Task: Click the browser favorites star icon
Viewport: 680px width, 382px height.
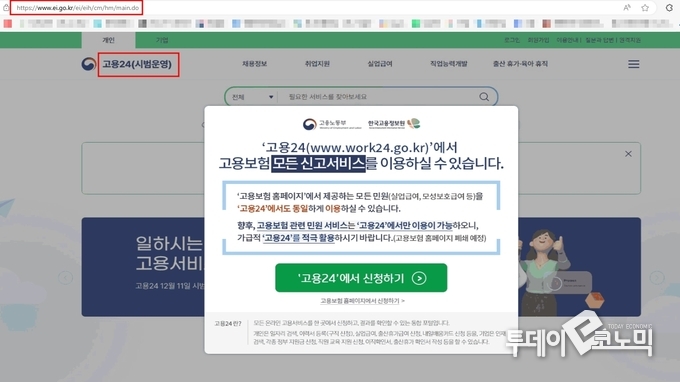Action: (x=645, y=7)
